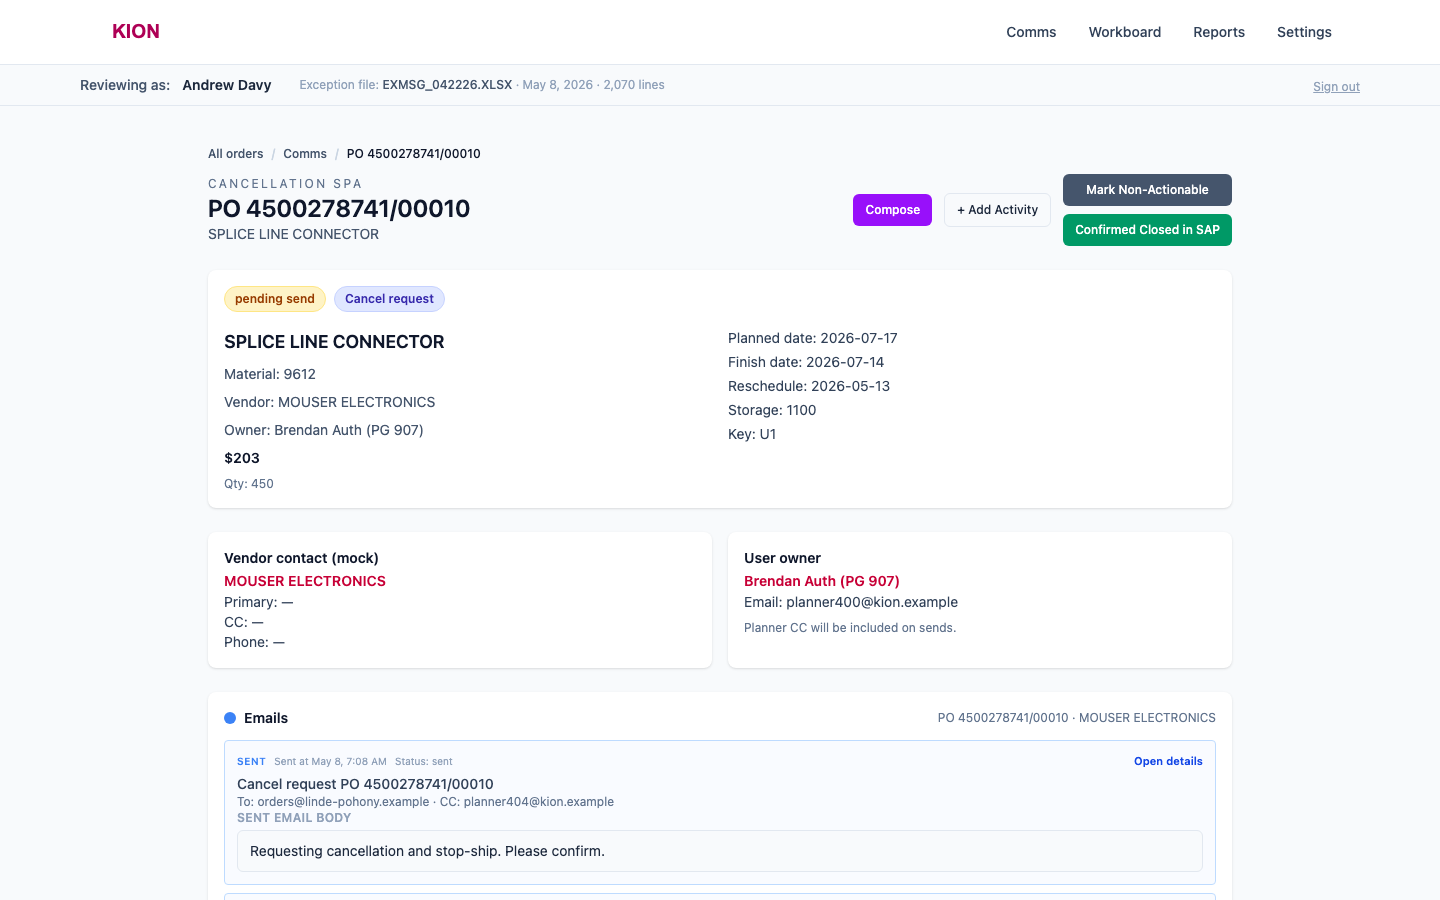Open Settings from top navigation
The image size is (1440, 900).
point(1304,32)
